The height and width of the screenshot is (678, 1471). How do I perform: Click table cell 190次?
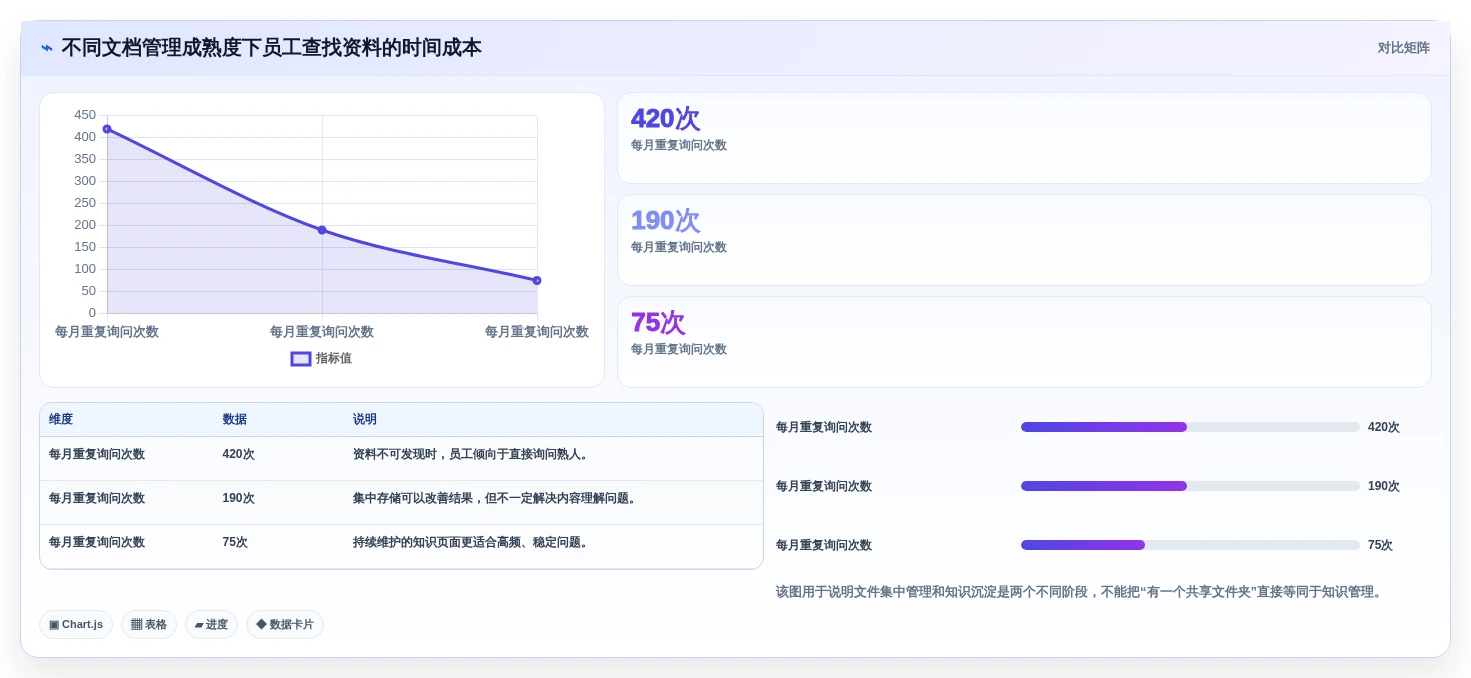coord(239,498)
